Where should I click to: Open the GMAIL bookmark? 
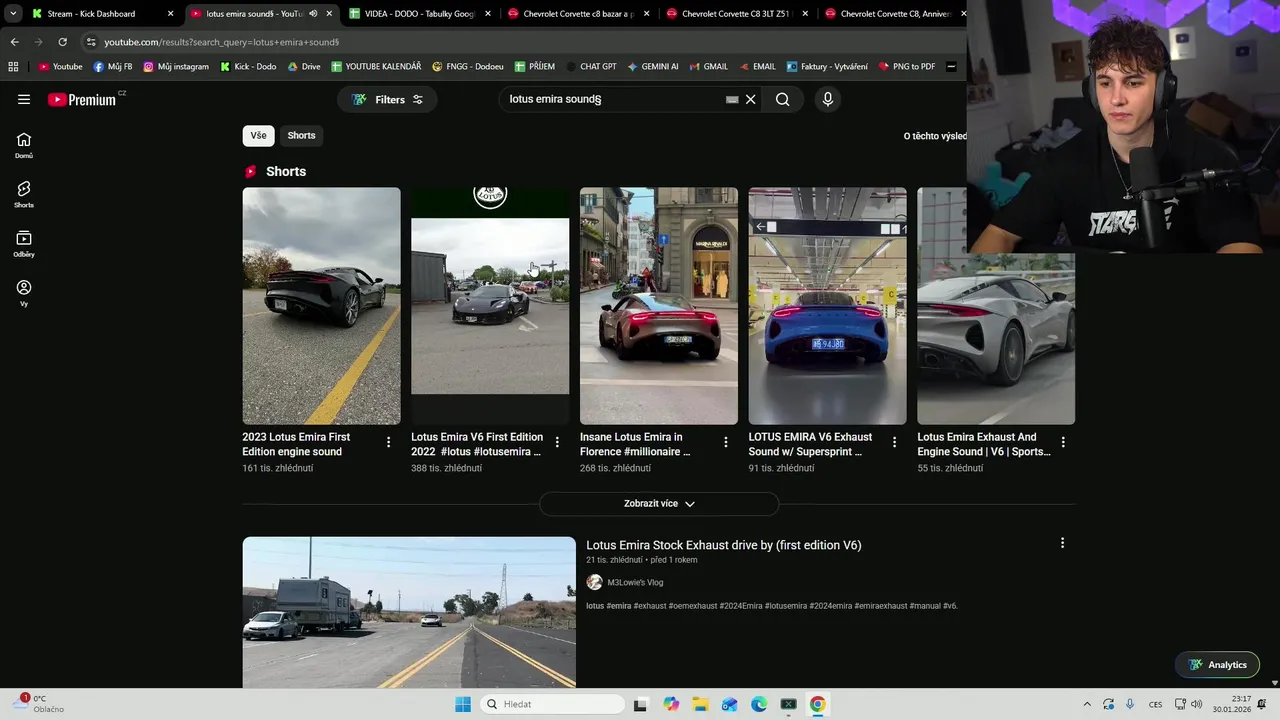(708, 67)
